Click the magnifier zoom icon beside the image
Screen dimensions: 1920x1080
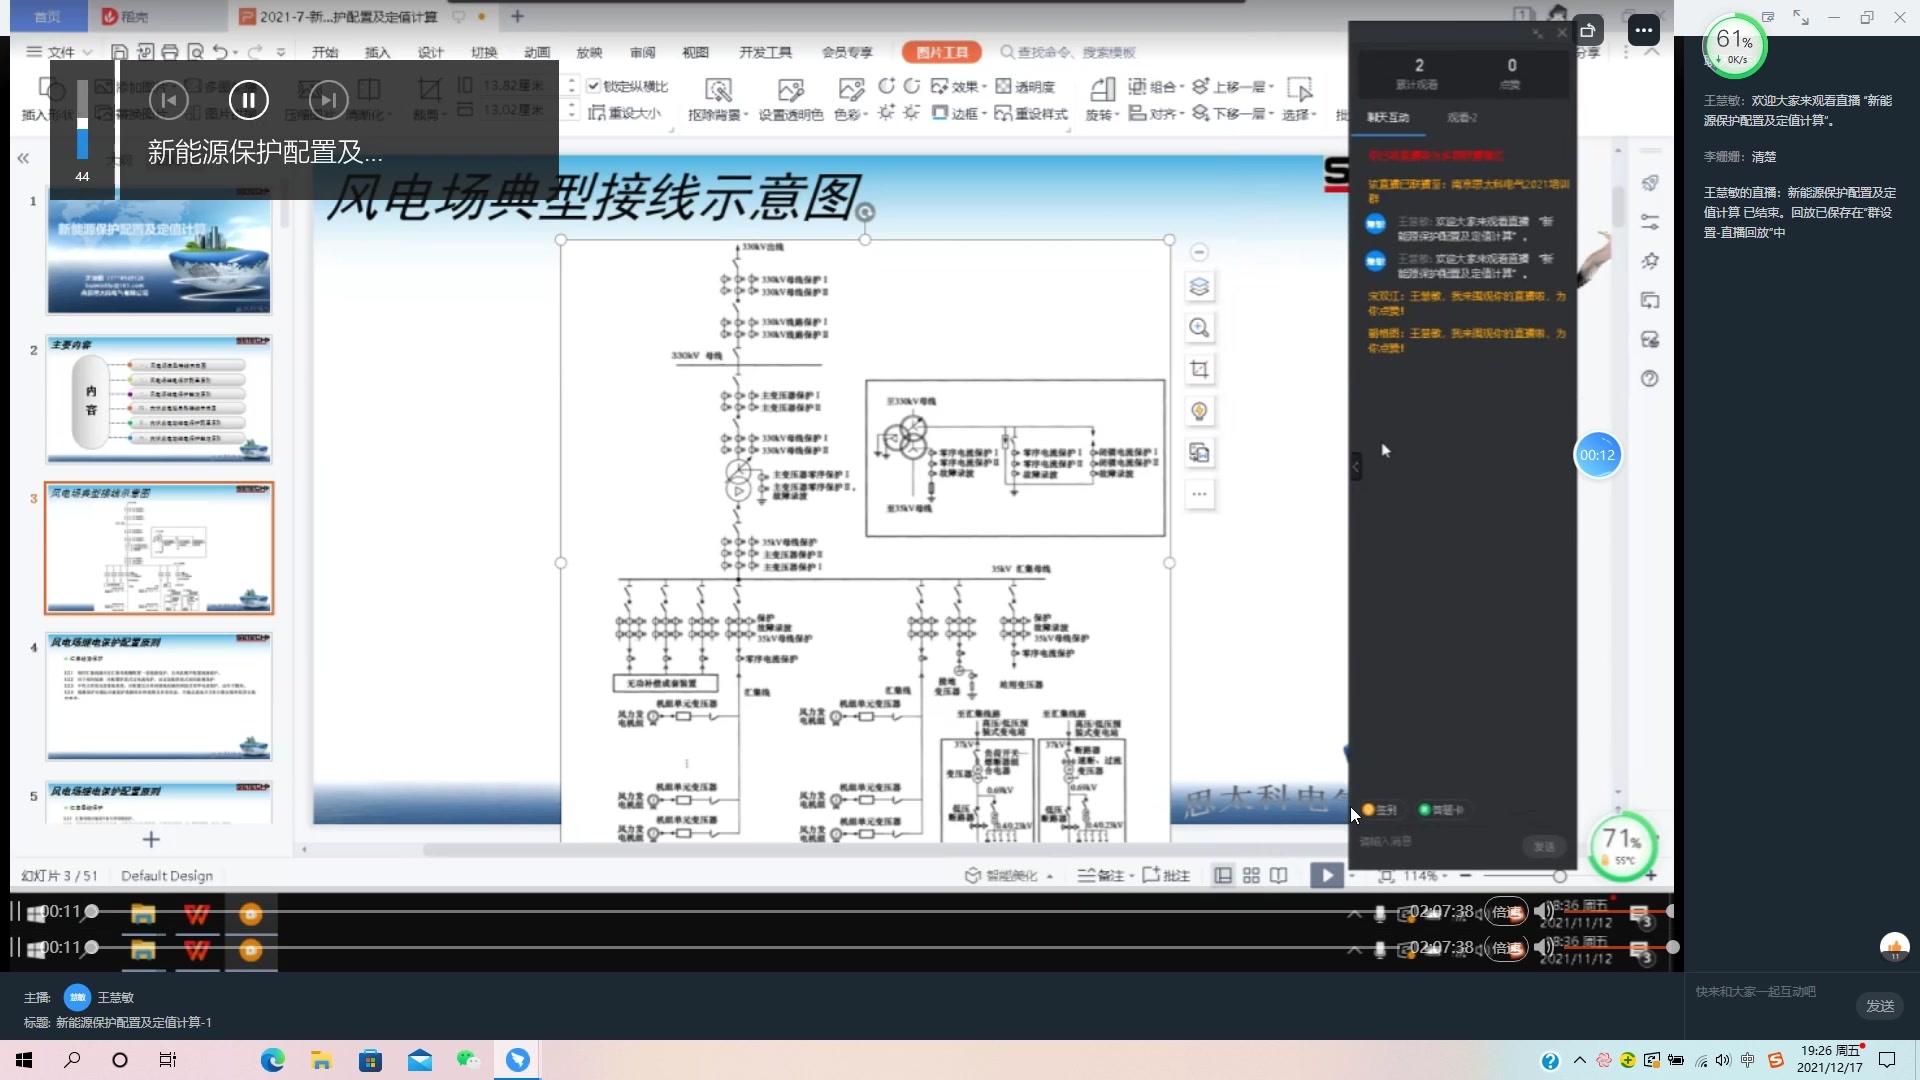[1199, 328]
